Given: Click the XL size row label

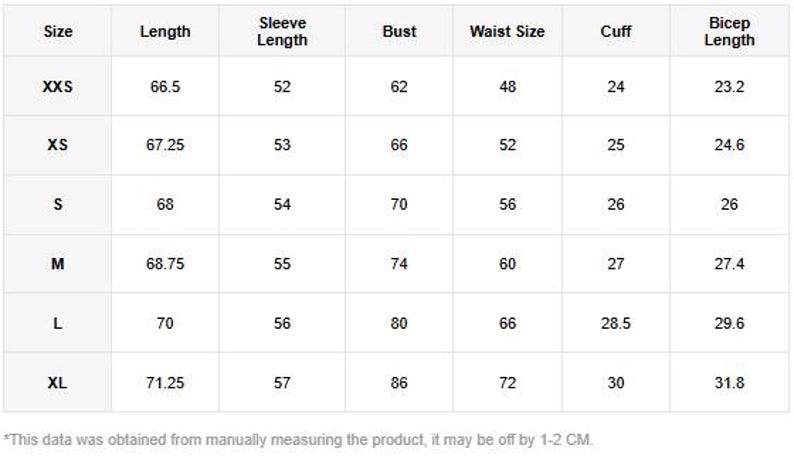Looking at the screenshot, I should [58, 382].
